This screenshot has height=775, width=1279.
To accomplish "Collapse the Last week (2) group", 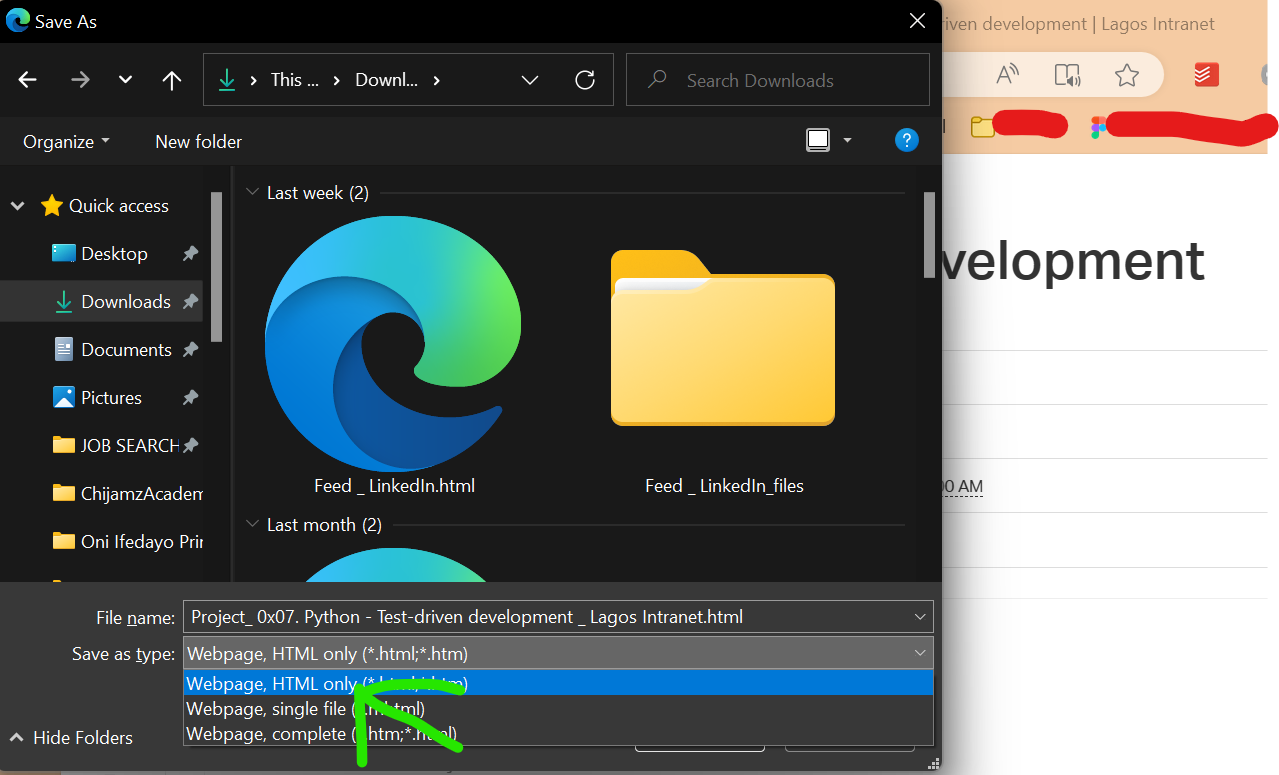I will coord(251,193).
